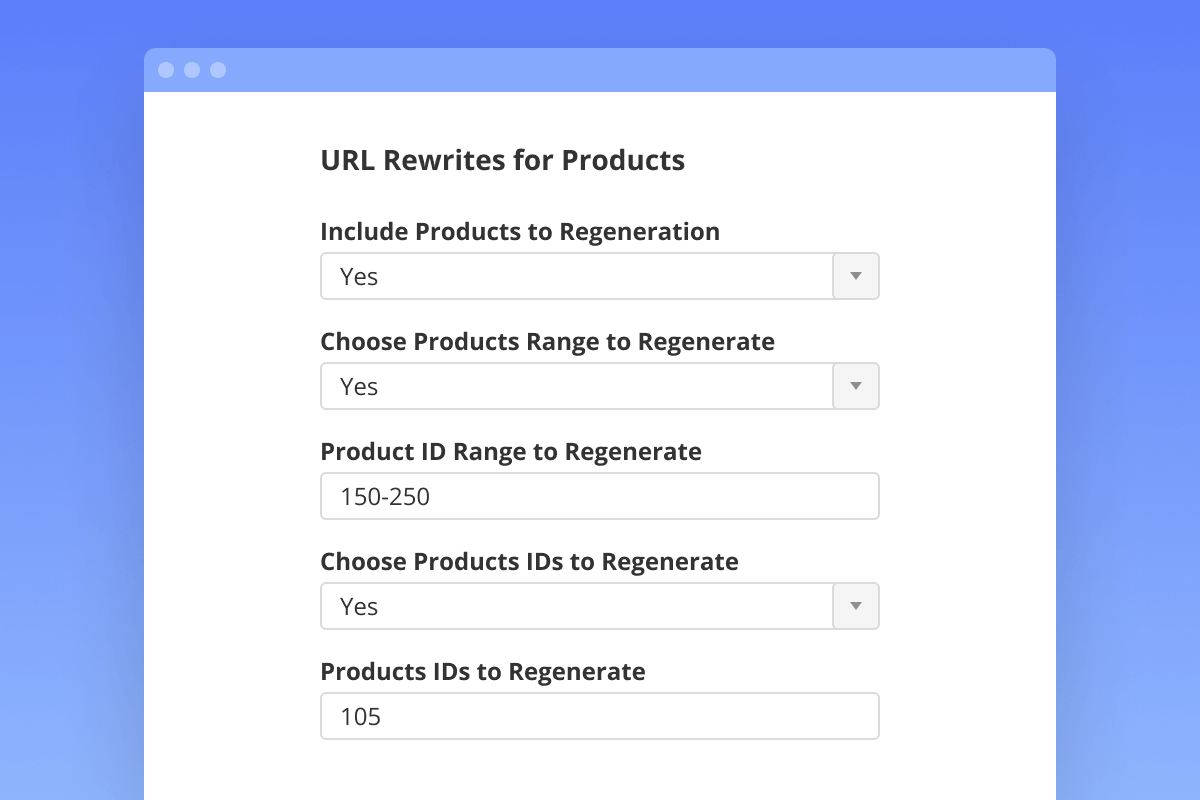The image size is (1200, 800).
Task: Click the arrow icon for Choose Products Range
Action: 856,386
